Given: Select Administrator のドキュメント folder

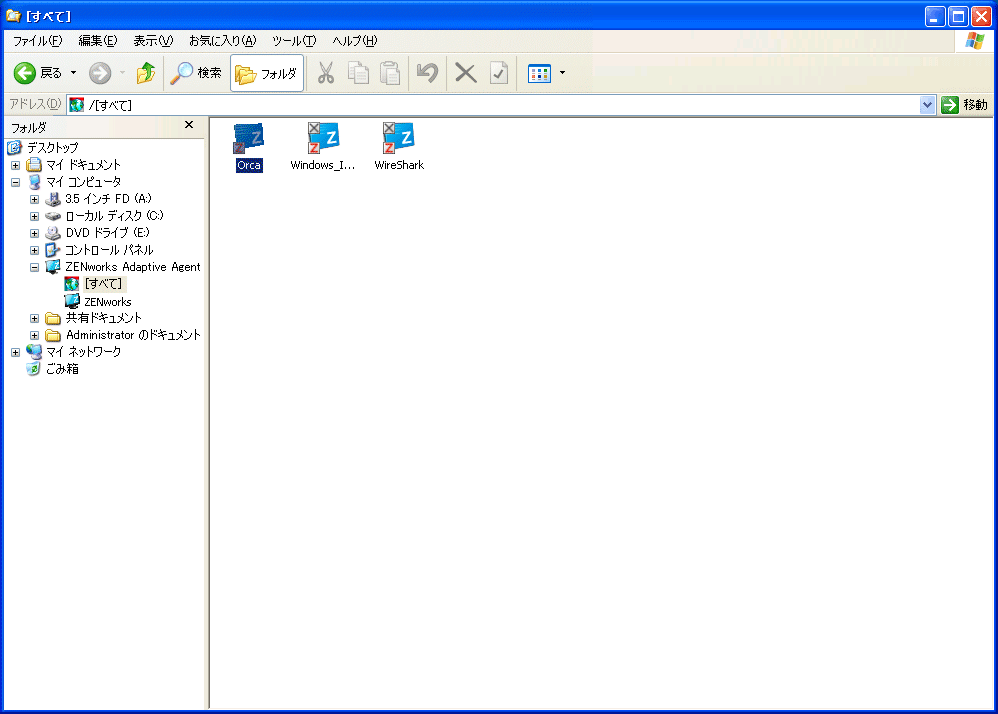Looking at the screenshot, I should (133, 335).
